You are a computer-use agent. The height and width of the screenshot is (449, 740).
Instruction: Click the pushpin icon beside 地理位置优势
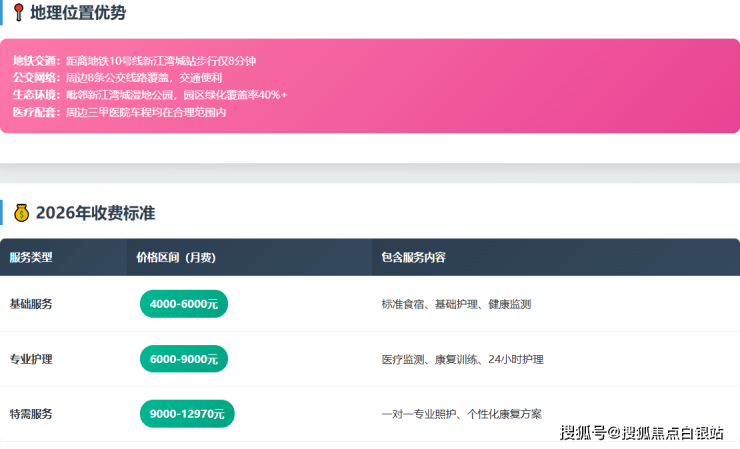tap(19, 13)
